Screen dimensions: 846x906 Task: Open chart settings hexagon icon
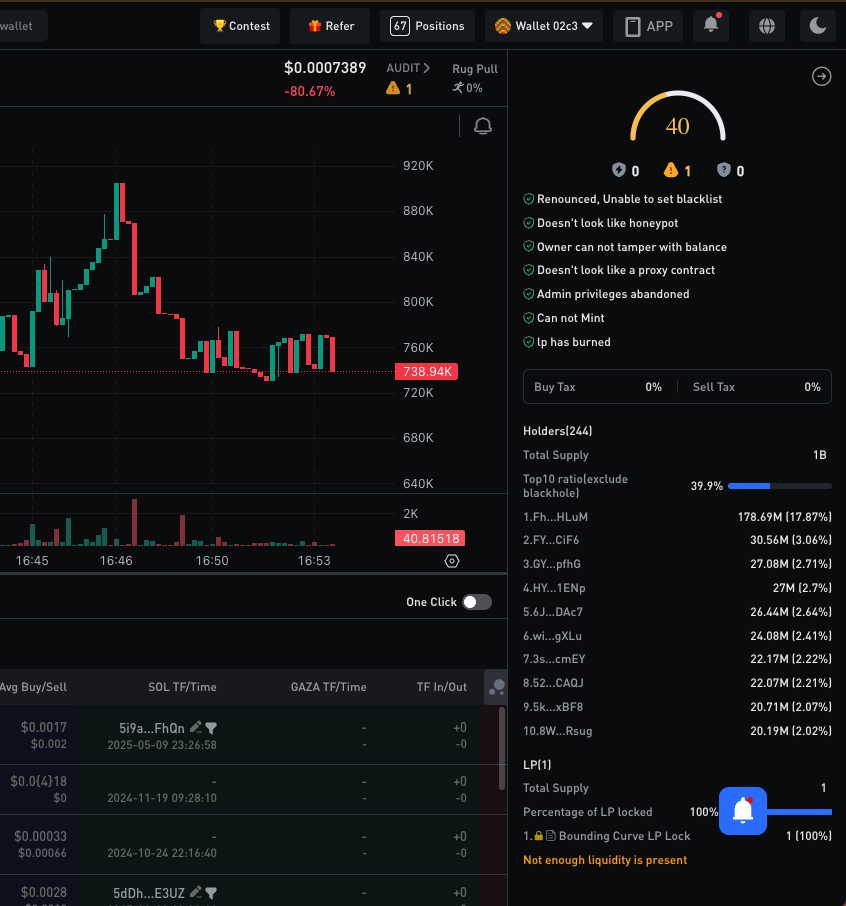[452, 561]
